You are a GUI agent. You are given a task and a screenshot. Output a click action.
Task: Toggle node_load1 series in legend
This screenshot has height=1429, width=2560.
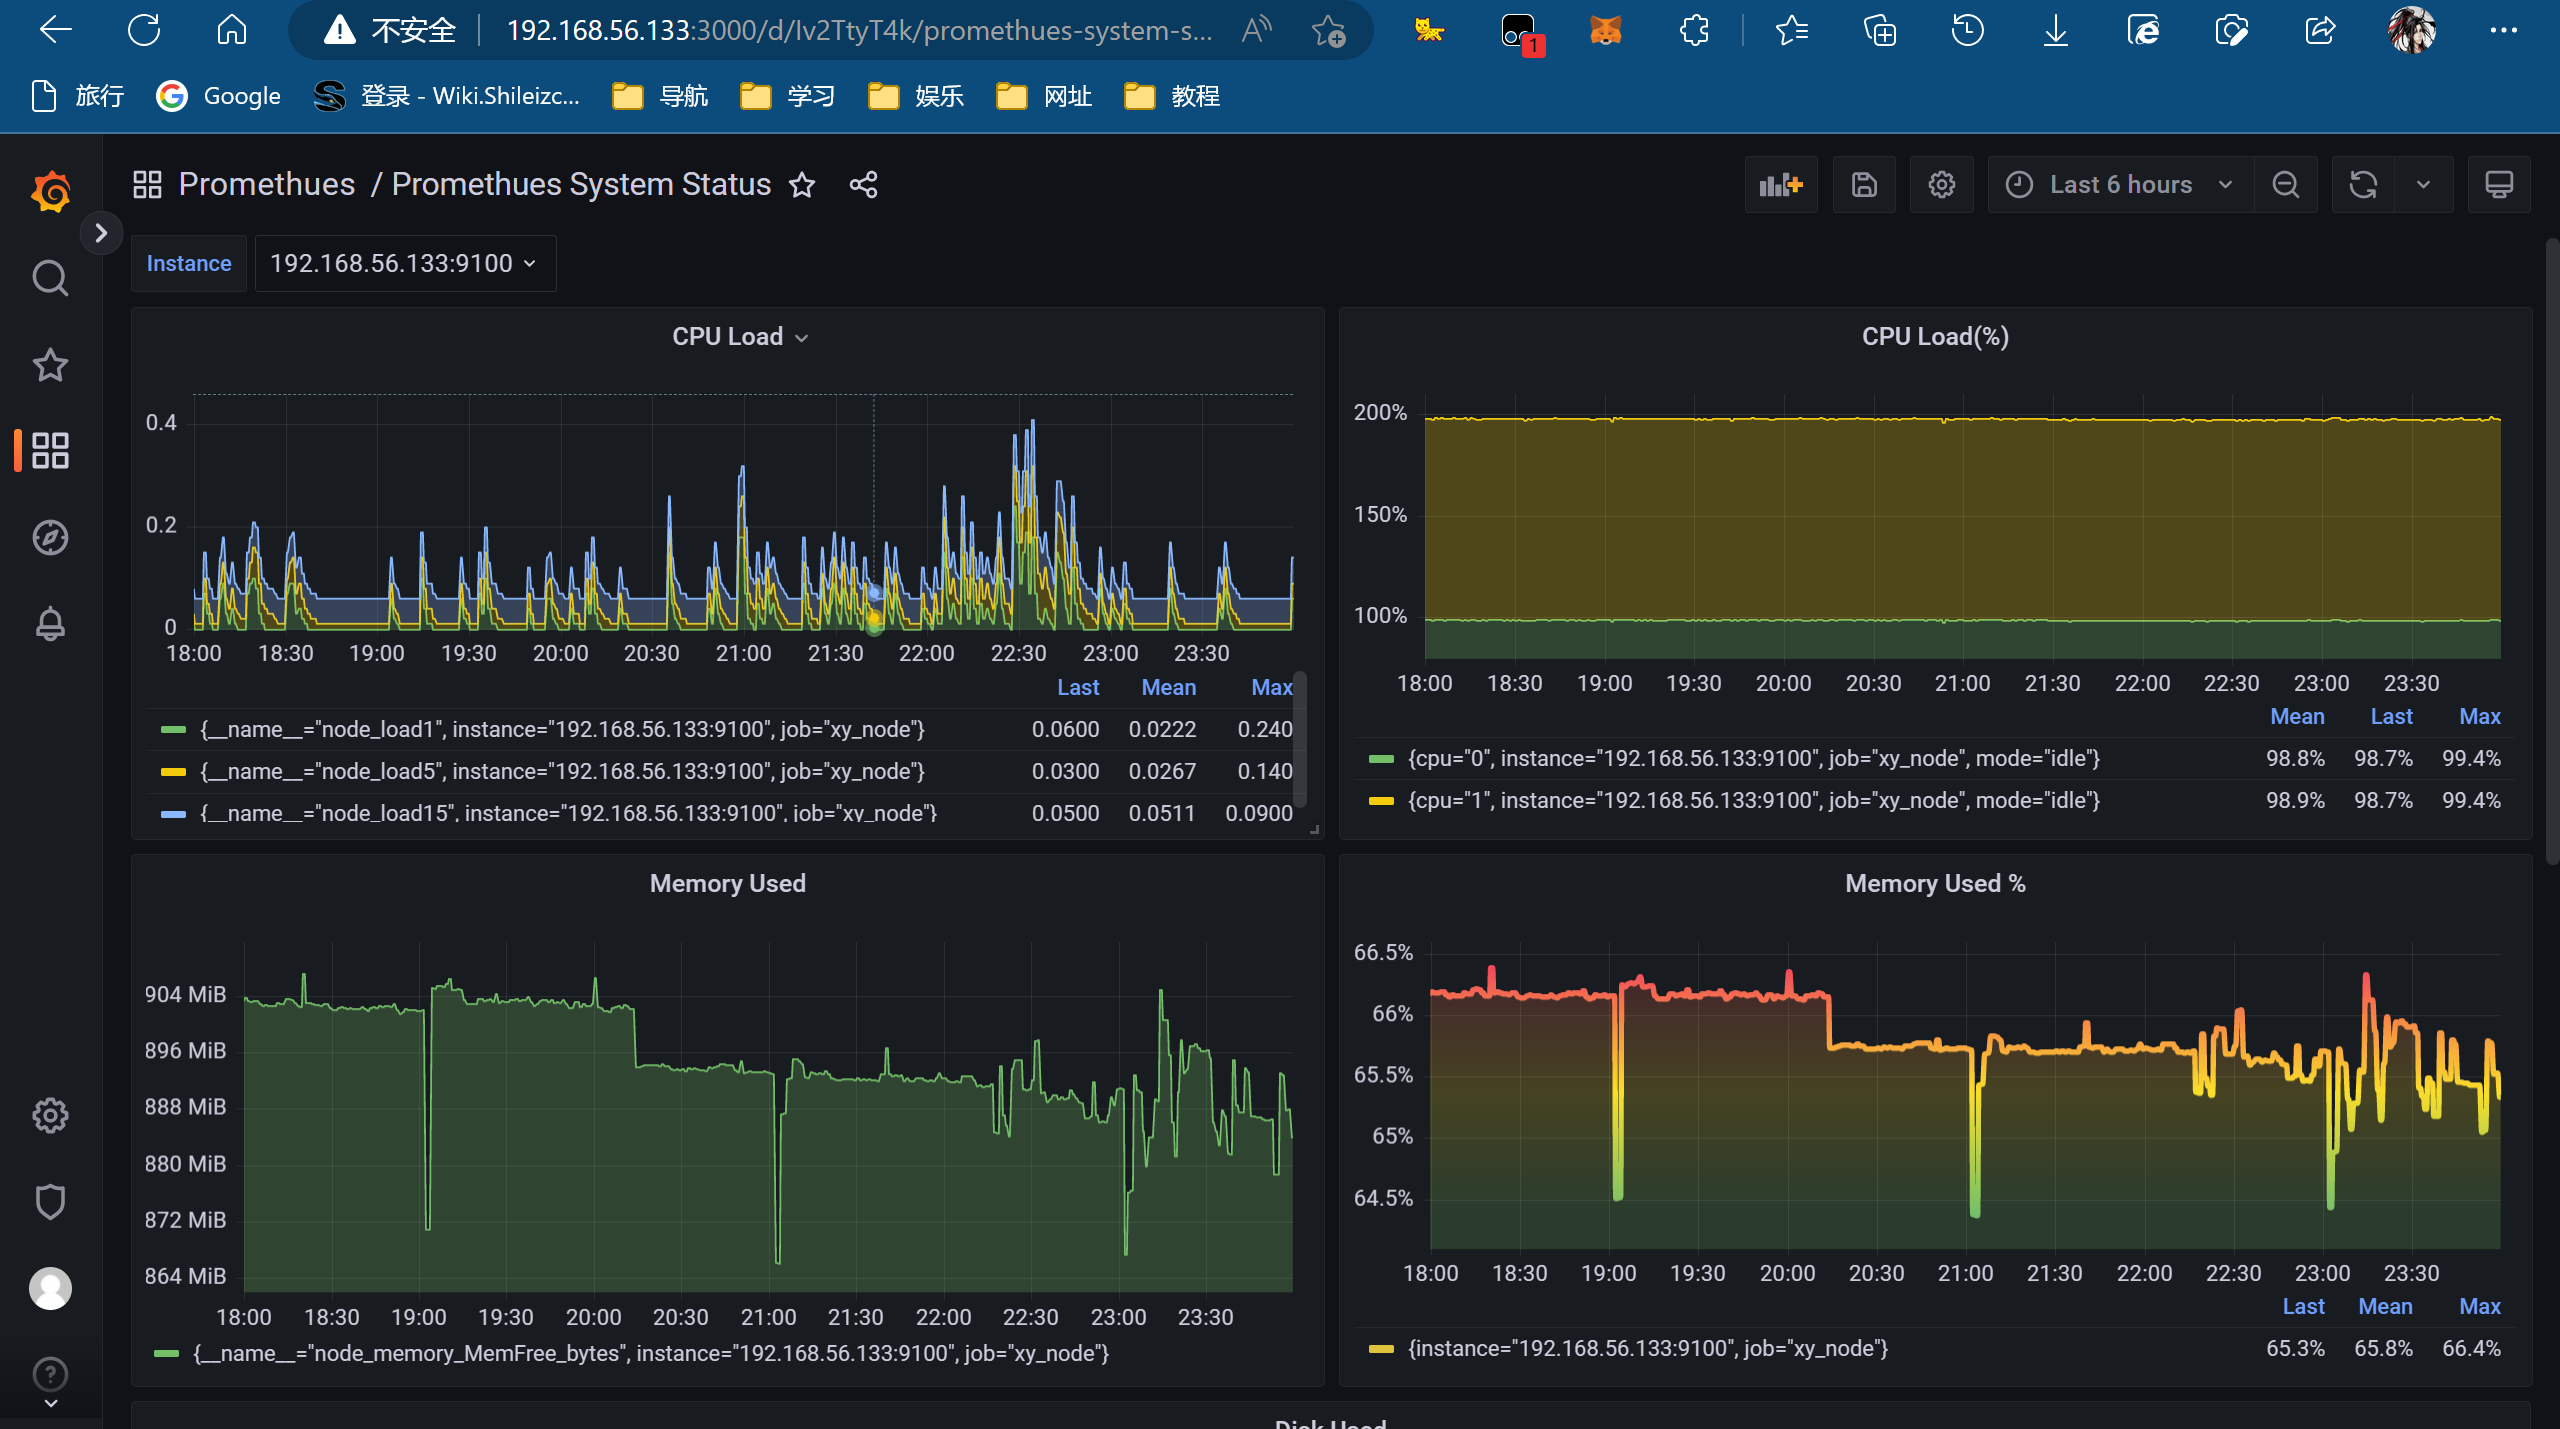(x=562, y=730)
